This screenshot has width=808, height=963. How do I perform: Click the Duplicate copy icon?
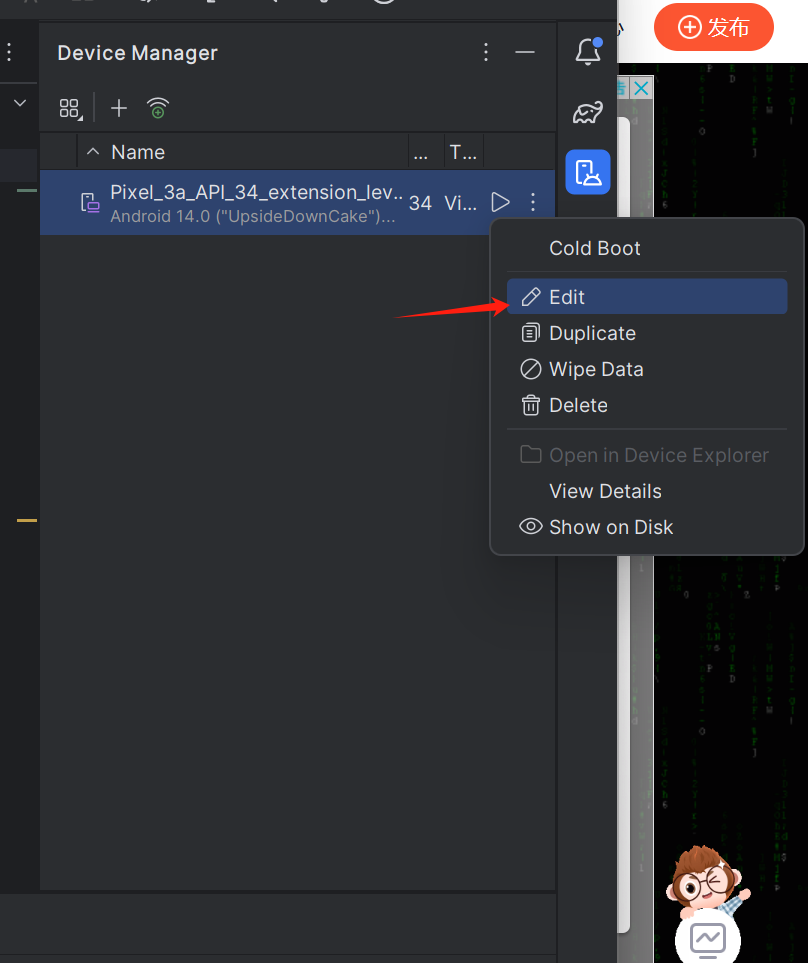pos(530,333)
